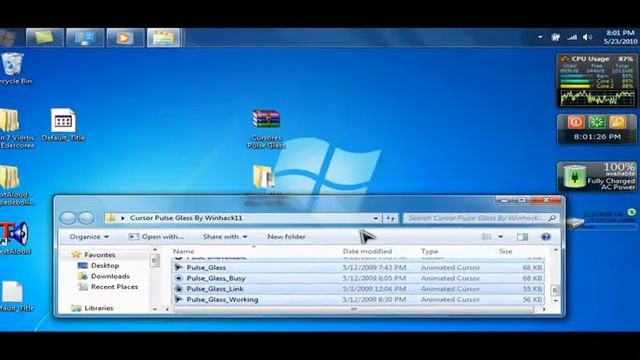Refresh the Explorer folder view
640x360 pixels.
[x=390, y=218]
